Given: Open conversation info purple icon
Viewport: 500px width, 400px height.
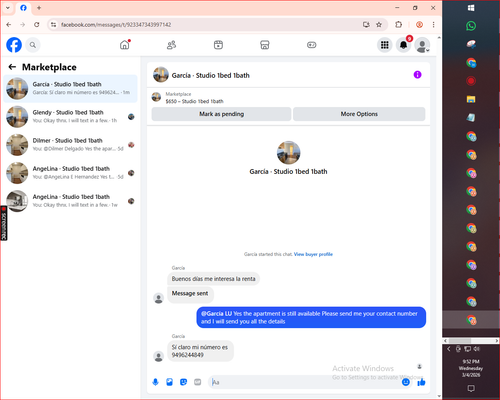Looking at the screenshot, I should [x=417, y=75].
